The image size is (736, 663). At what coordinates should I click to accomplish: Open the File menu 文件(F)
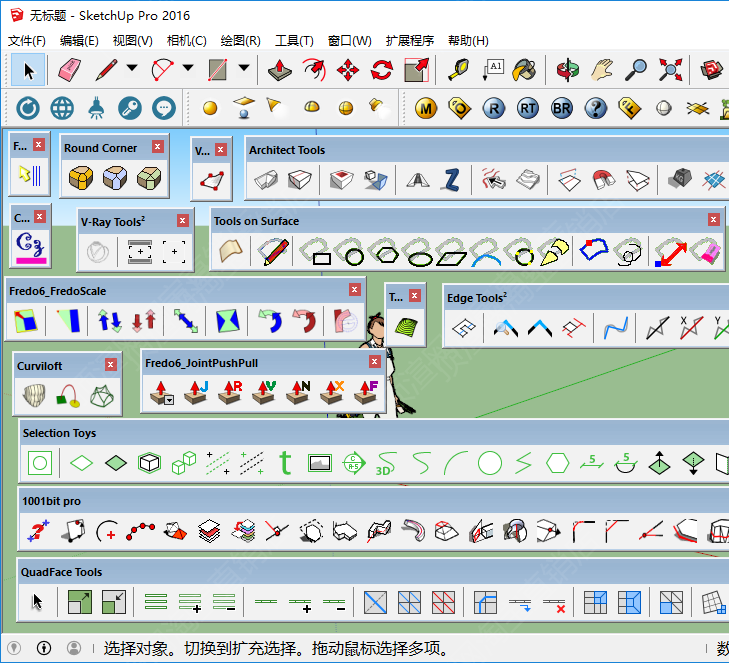[x=27, y=41]
